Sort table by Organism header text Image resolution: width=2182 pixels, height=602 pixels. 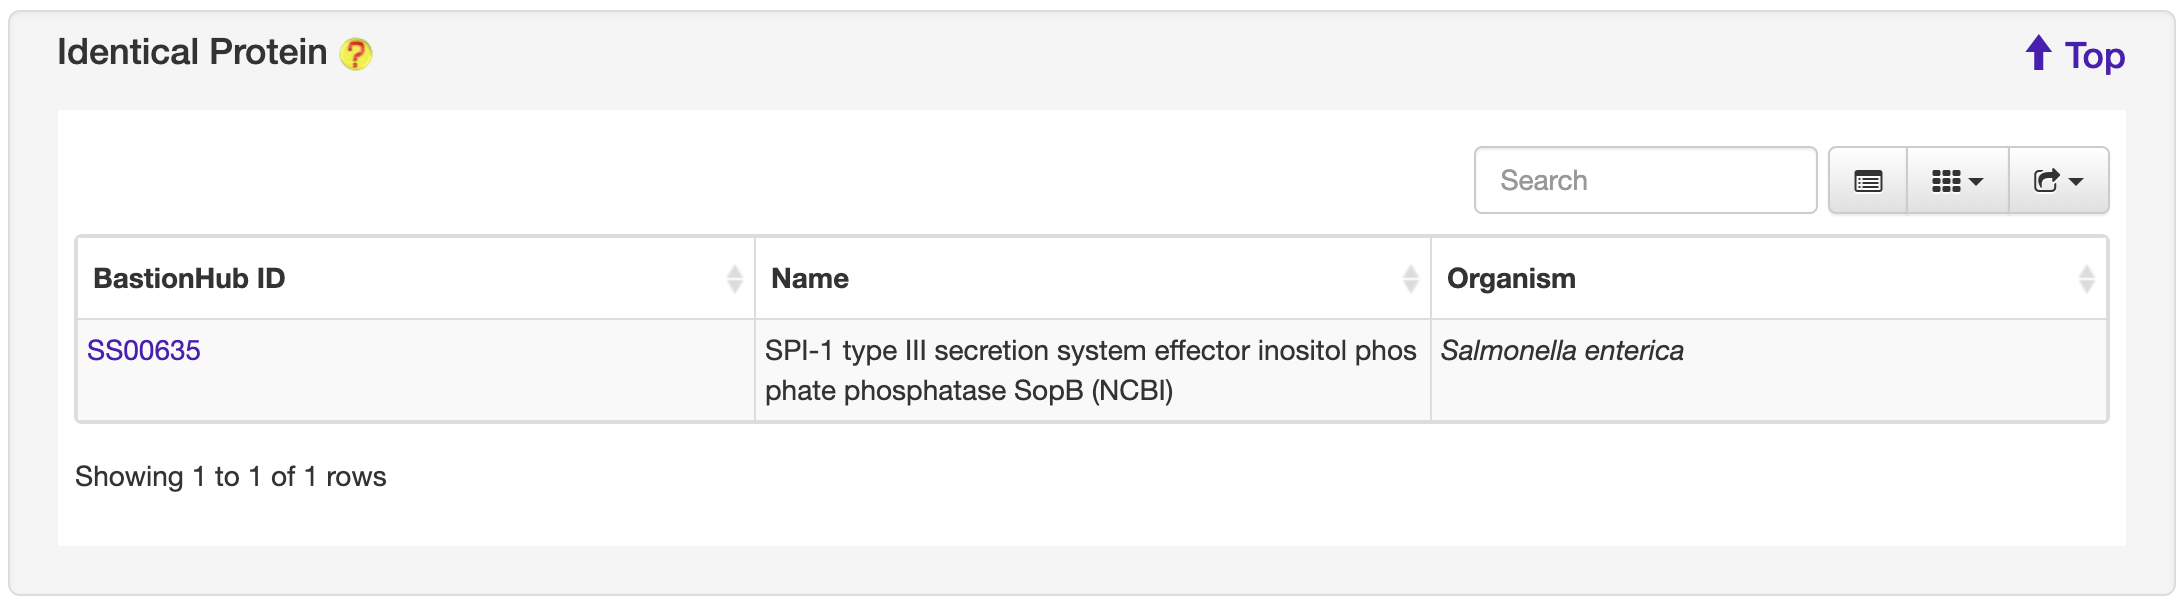(x=1510, y=279)
